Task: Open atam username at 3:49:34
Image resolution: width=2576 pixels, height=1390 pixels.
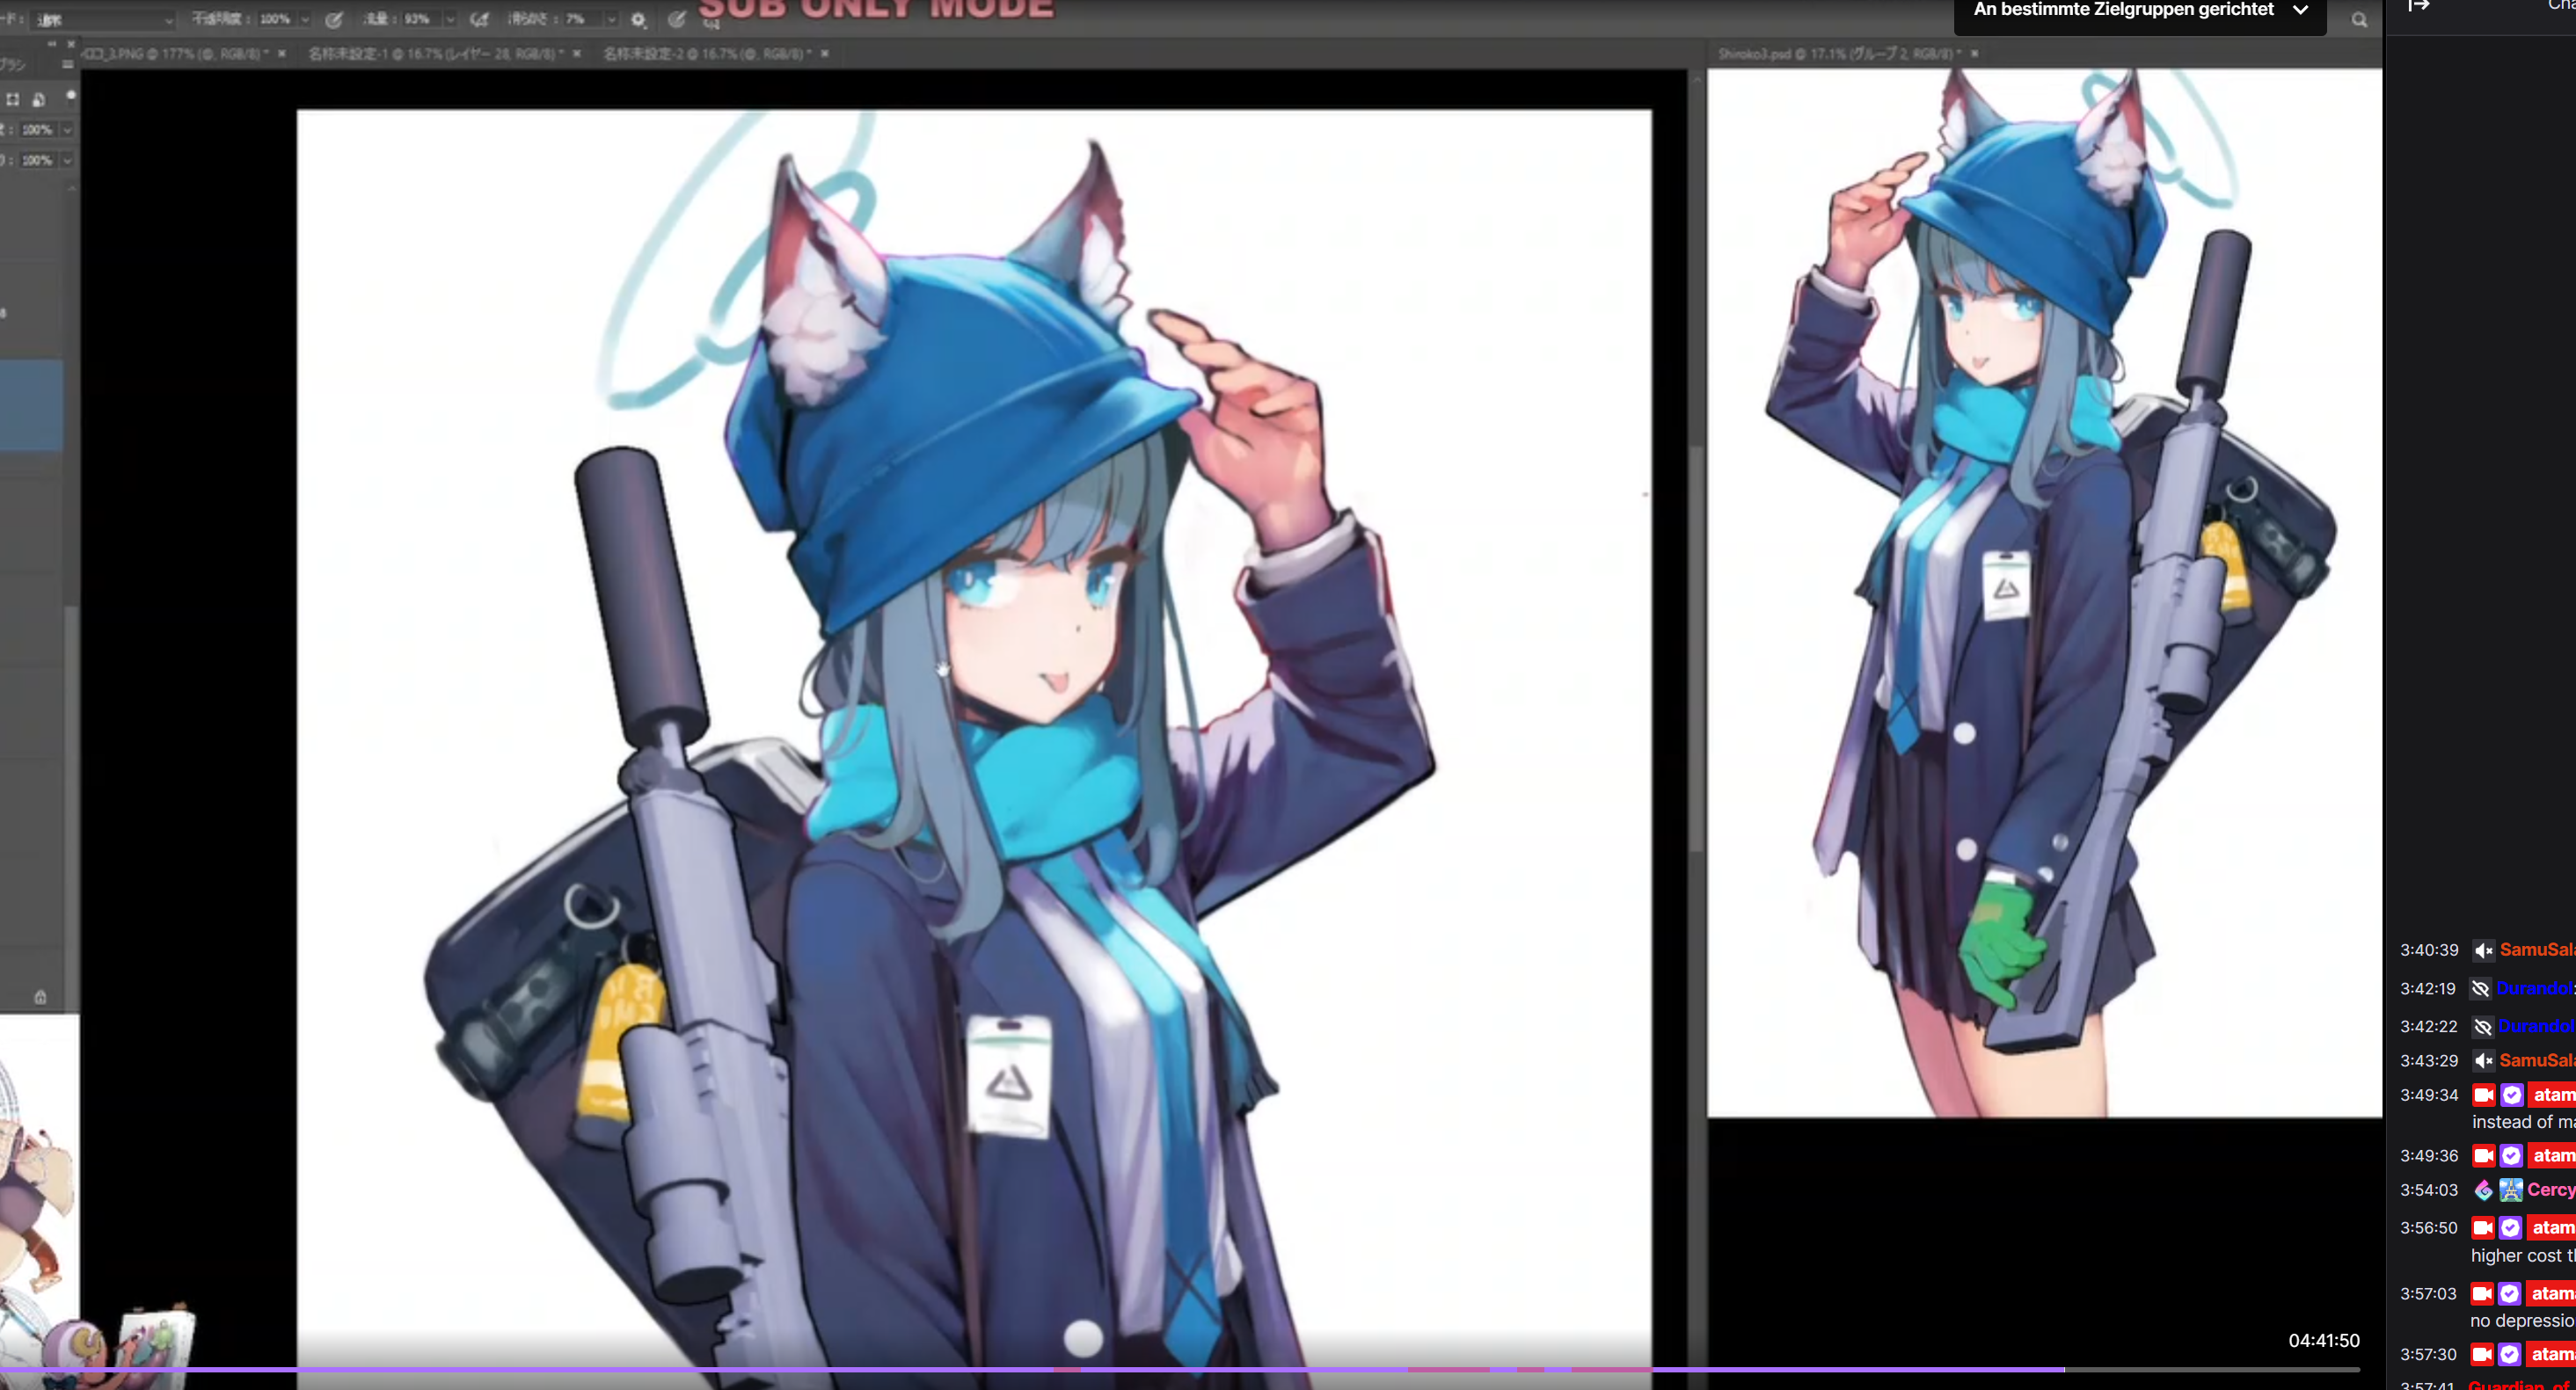Action: [x=2553, y=1095]
